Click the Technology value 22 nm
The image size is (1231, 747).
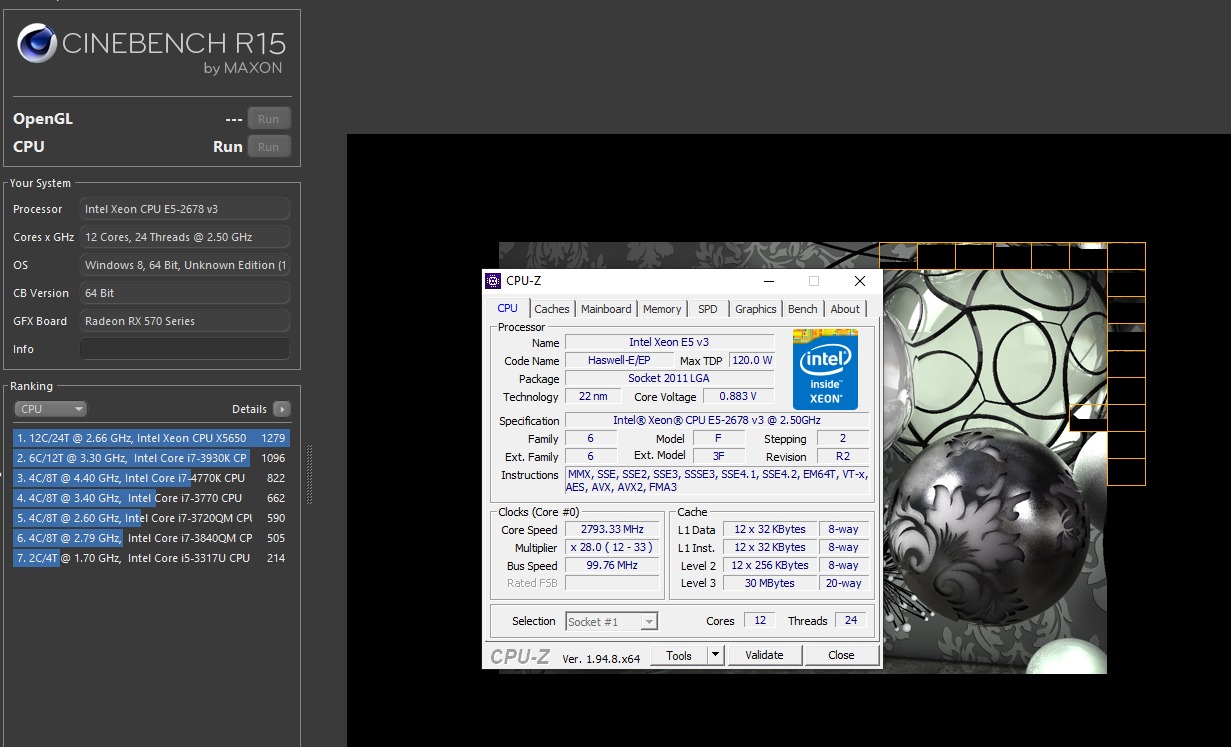592,396
